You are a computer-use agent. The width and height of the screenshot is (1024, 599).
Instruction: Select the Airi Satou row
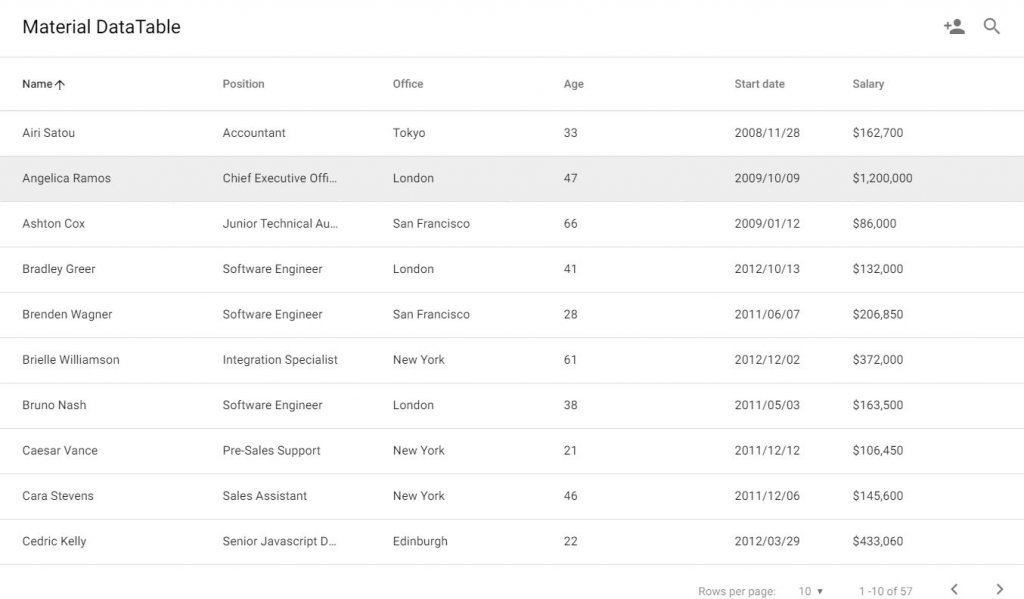(512, 133)
